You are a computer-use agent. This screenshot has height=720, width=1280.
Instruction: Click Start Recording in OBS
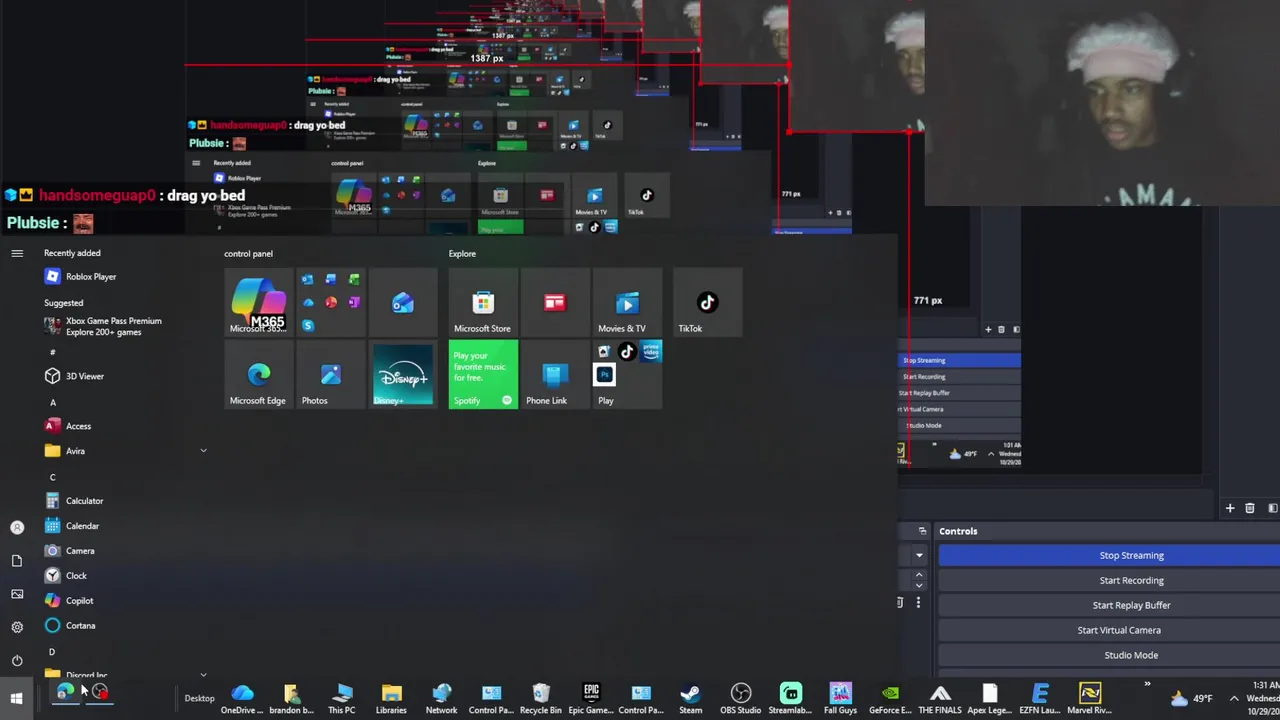[x=1109, y=580]
